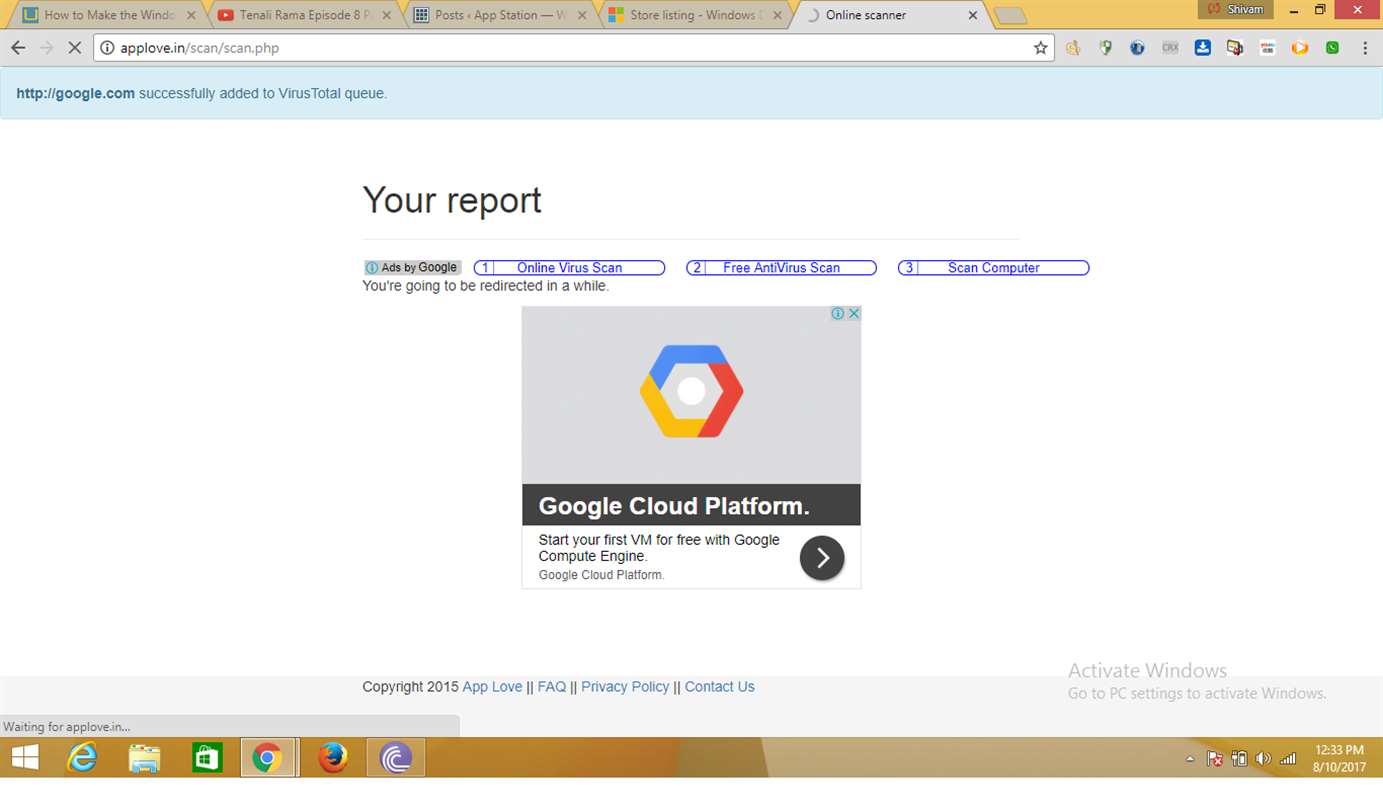Screen dimensions: 1383x810
Task: Close the How to Make the Windows tab
Action: (x=191, y=16)
